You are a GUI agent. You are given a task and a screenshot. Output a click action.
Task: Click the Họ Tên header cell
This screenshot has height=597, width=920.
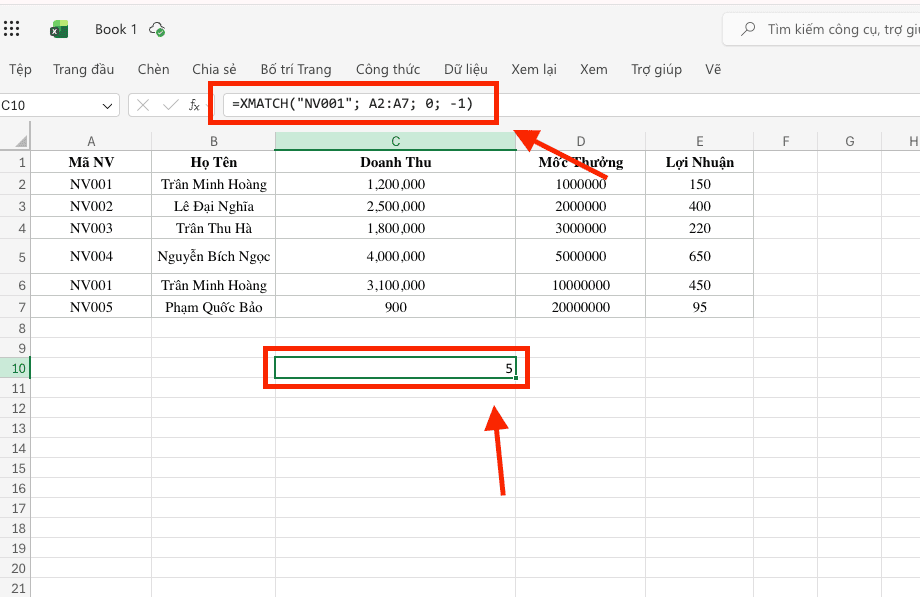(x=214, y=162)
